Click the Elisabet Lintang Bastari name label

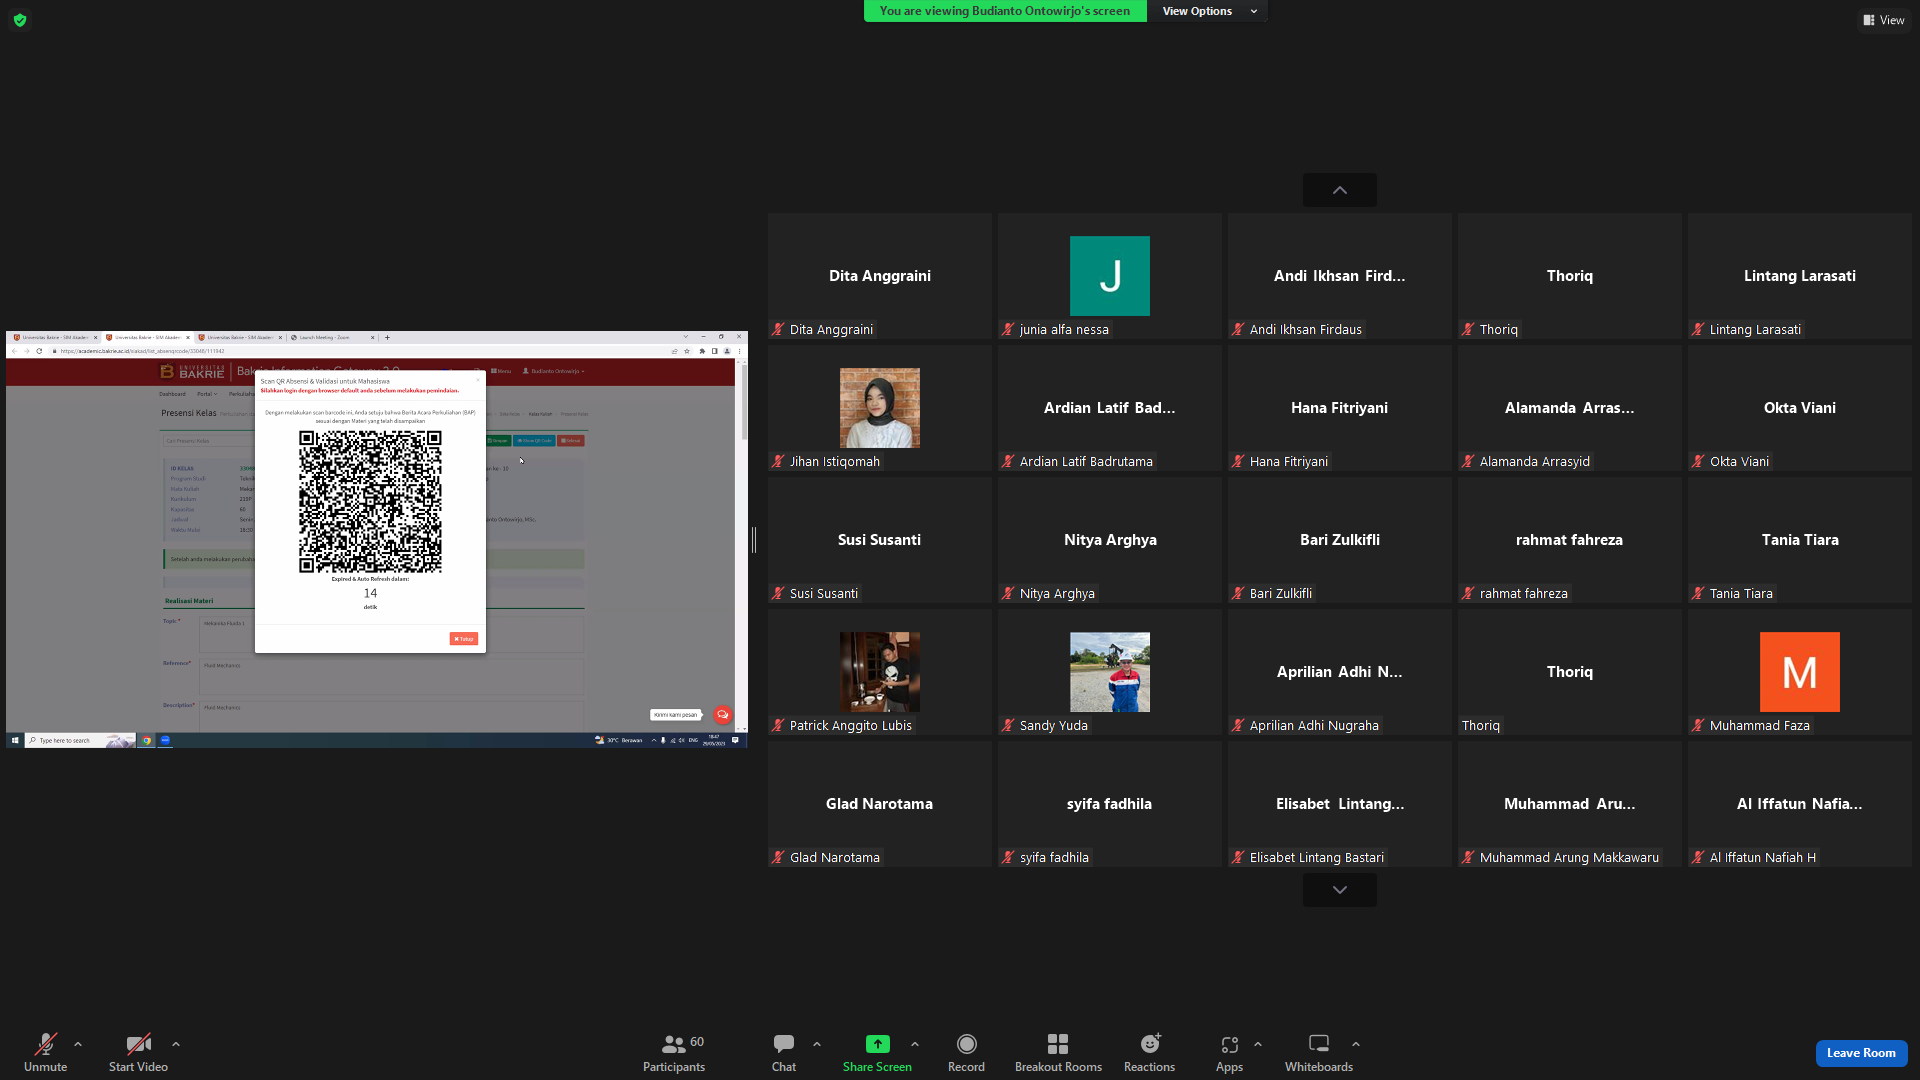pyautogui.click(x=1317, y=857)
